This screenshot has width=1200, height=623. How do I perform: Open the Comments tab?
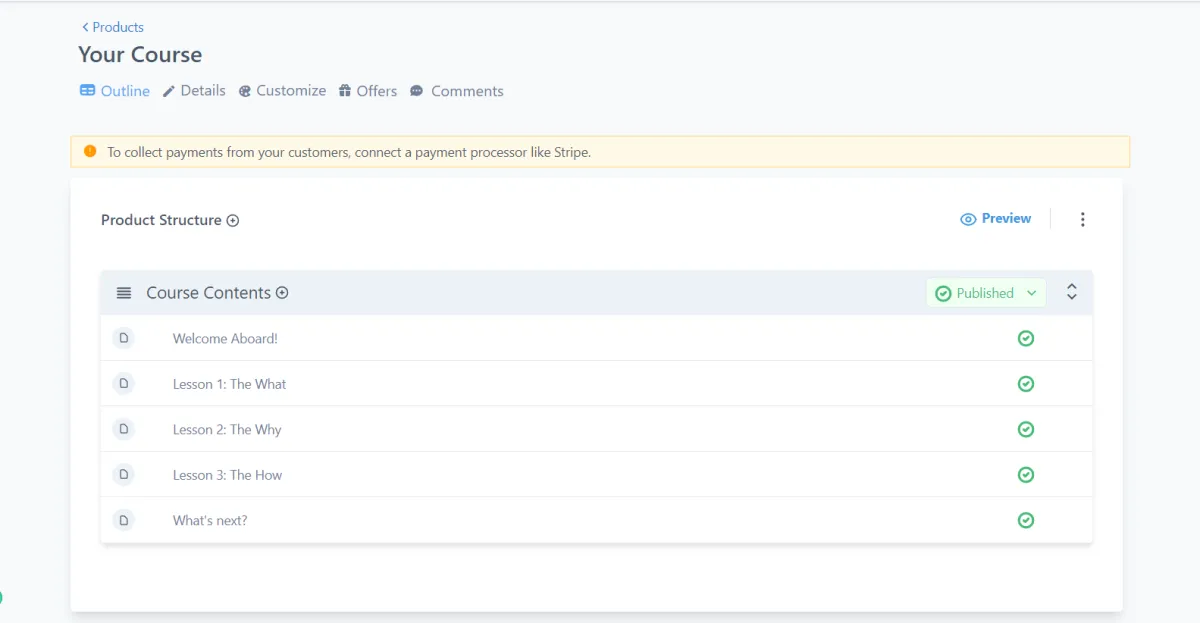point(456,91)
